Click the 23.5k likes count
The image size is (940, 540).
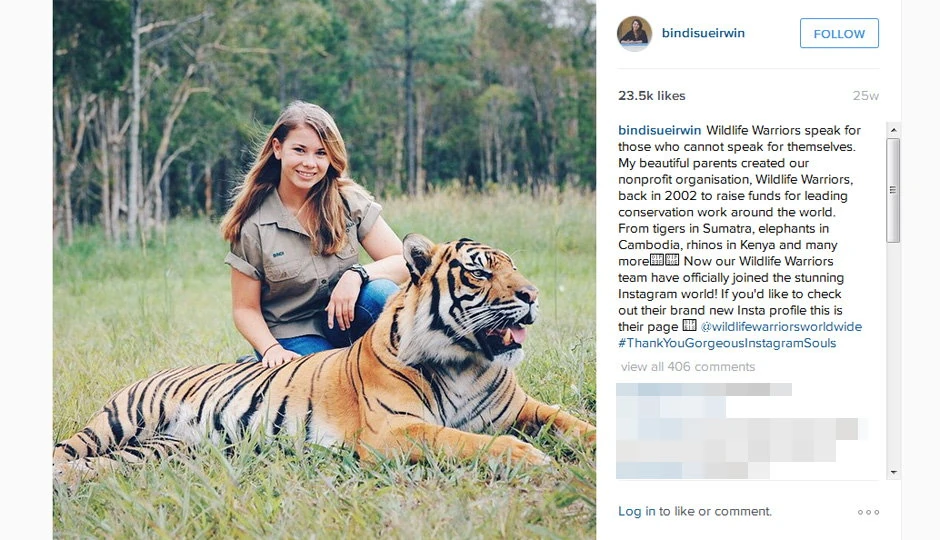click(652, 96)
